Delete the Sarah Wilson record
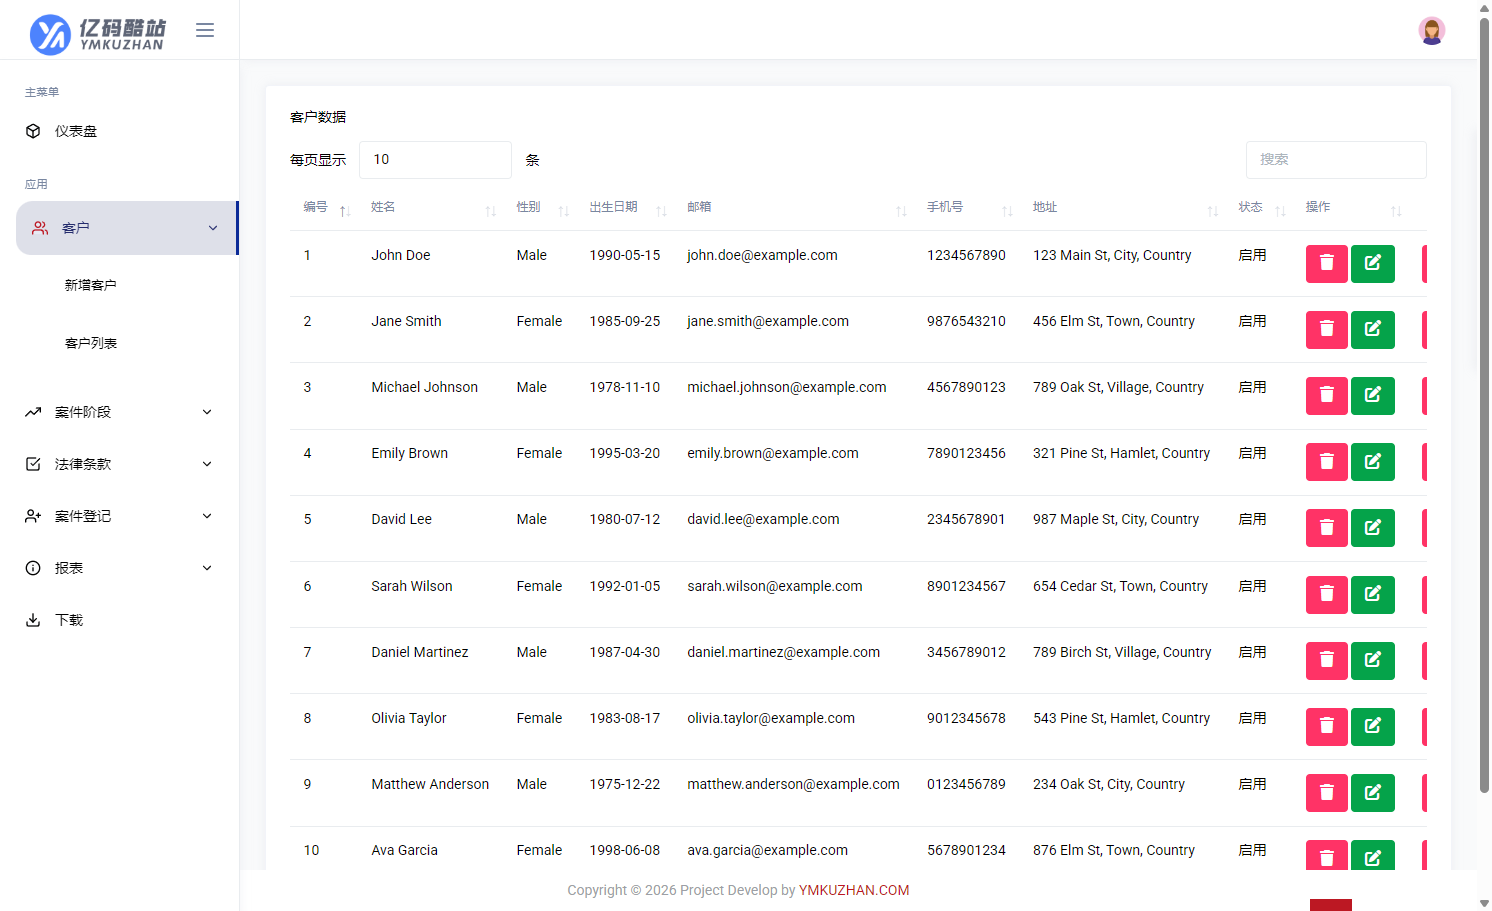 click(x=1326, y=594)
